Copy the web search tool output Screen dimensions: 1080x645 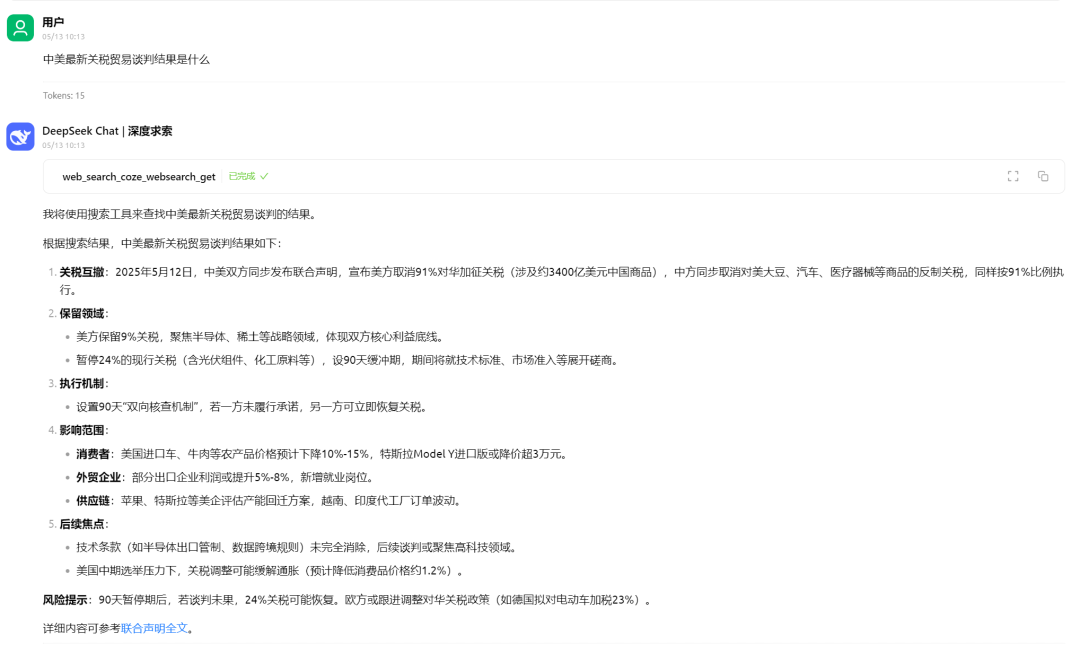tap(1043, 176)
